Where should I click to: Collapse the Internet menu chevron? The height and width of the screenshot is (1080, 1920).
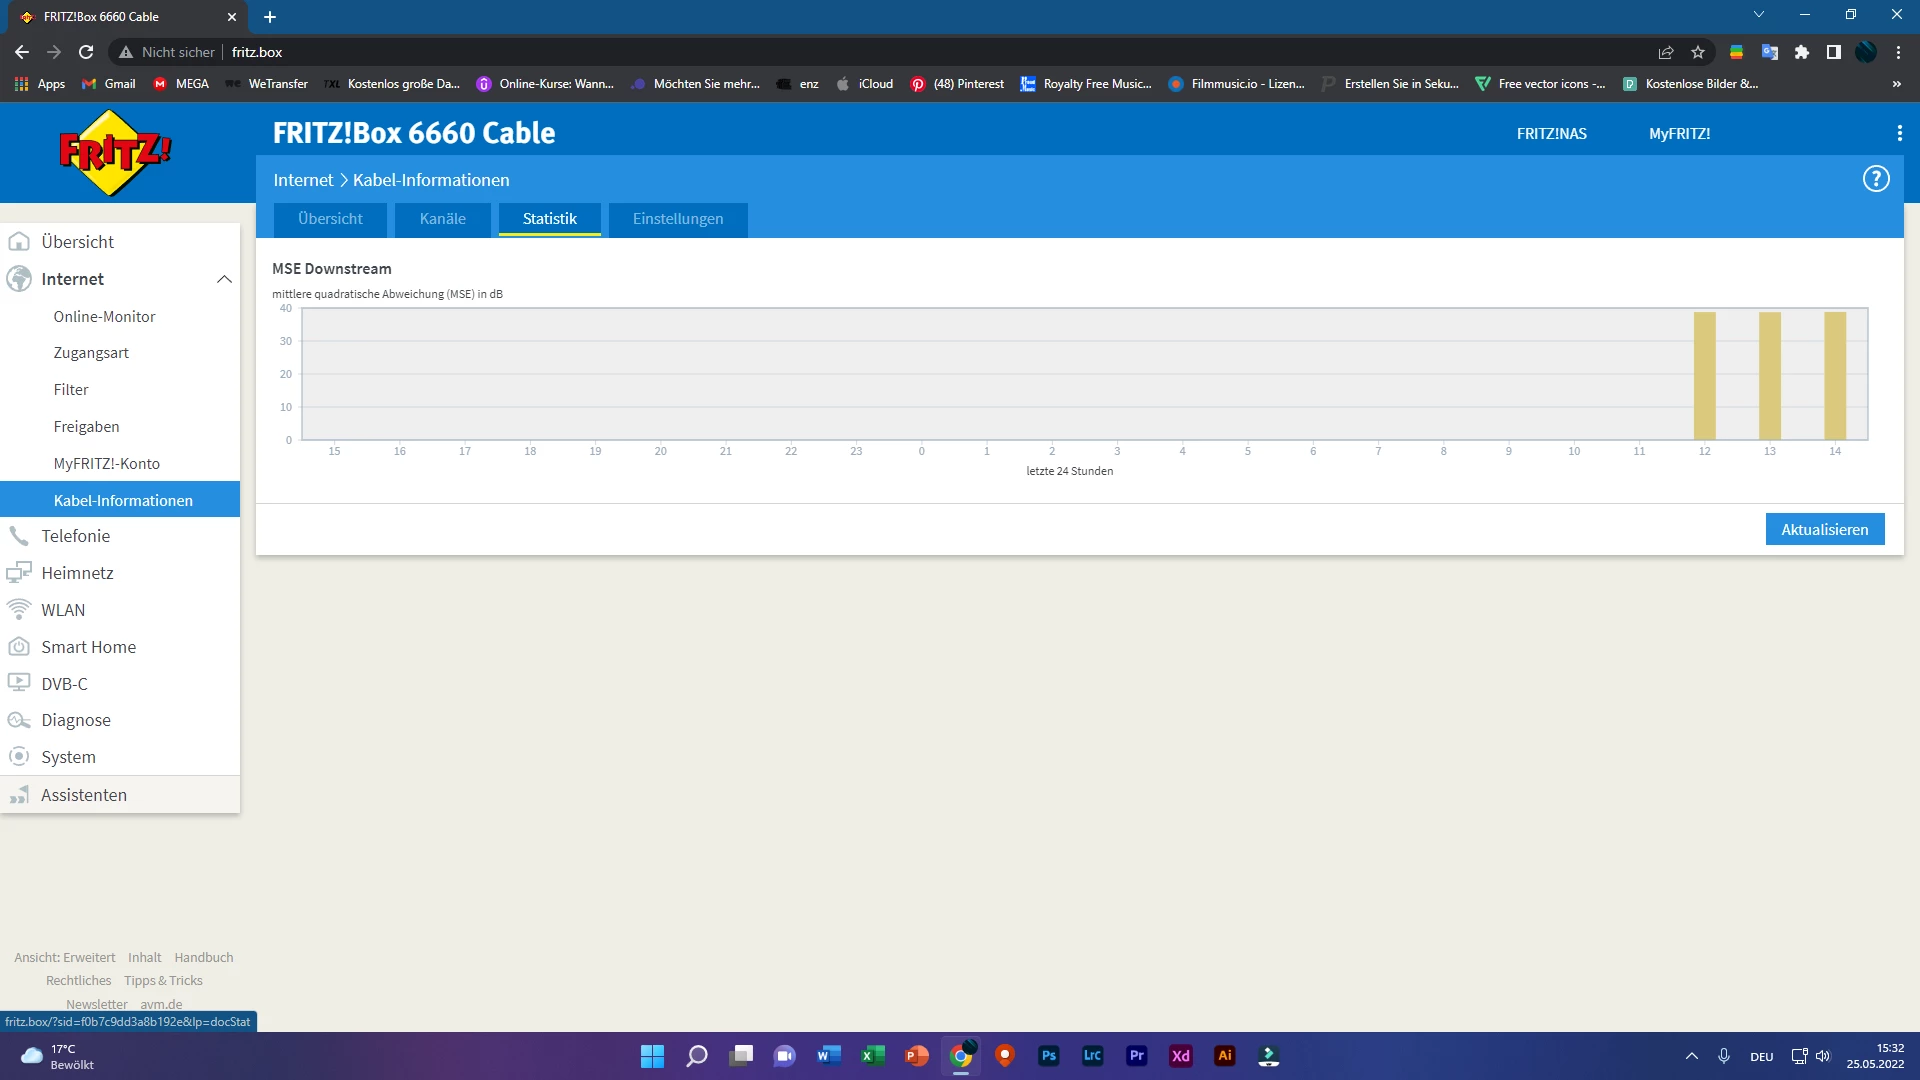pos(224,279)
